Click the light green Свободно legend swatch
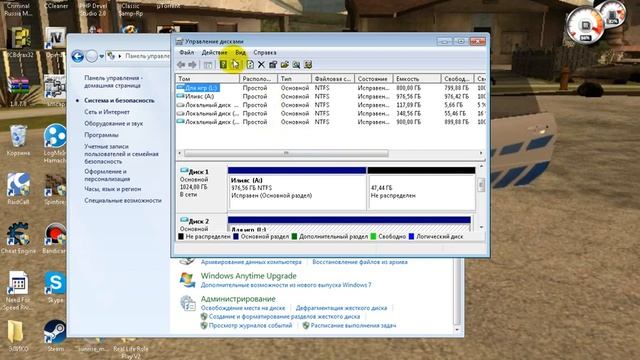Screen dimensions: 640x360 point(373,236)
